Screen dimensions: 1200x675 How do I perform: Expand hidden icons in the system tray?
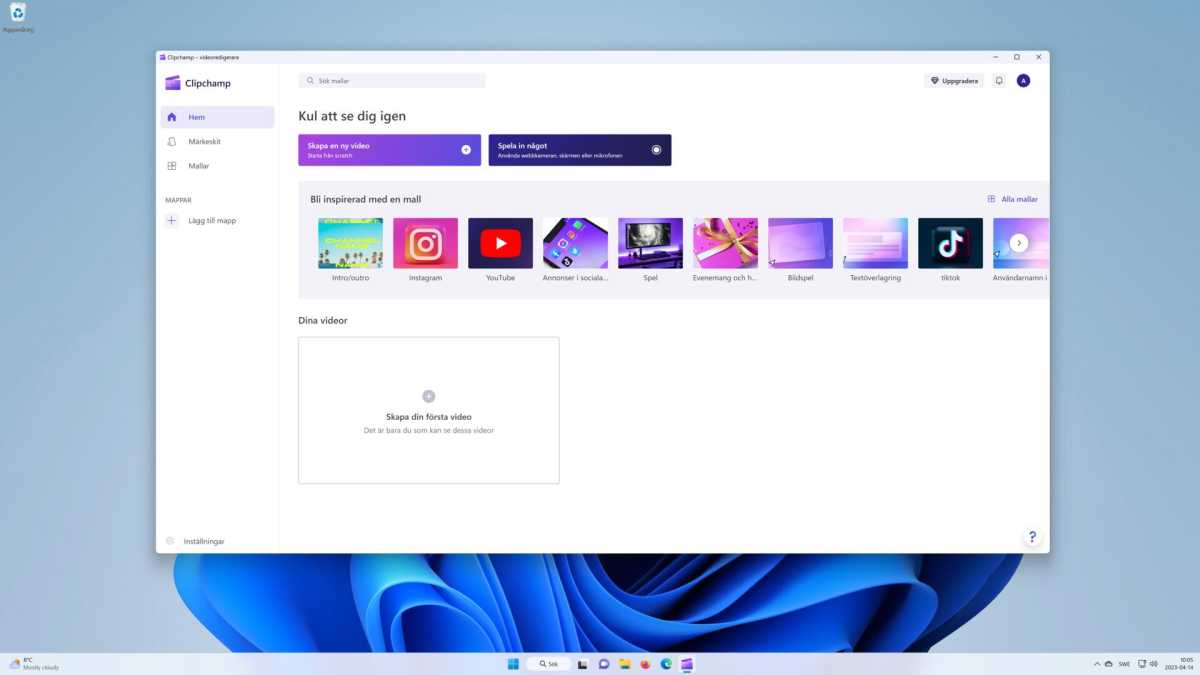point(1095,663)
